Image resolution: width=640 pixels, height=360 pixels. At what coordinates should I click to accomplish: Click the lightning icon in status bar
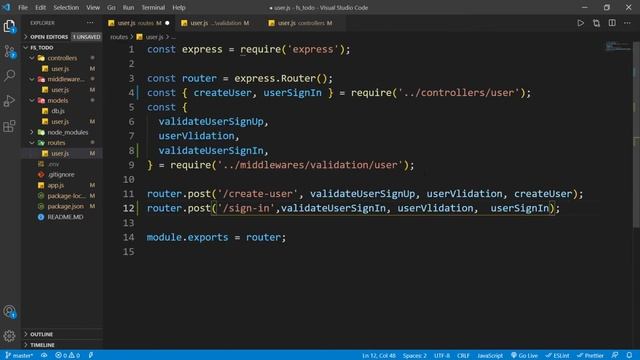click(x=91, y=356)
